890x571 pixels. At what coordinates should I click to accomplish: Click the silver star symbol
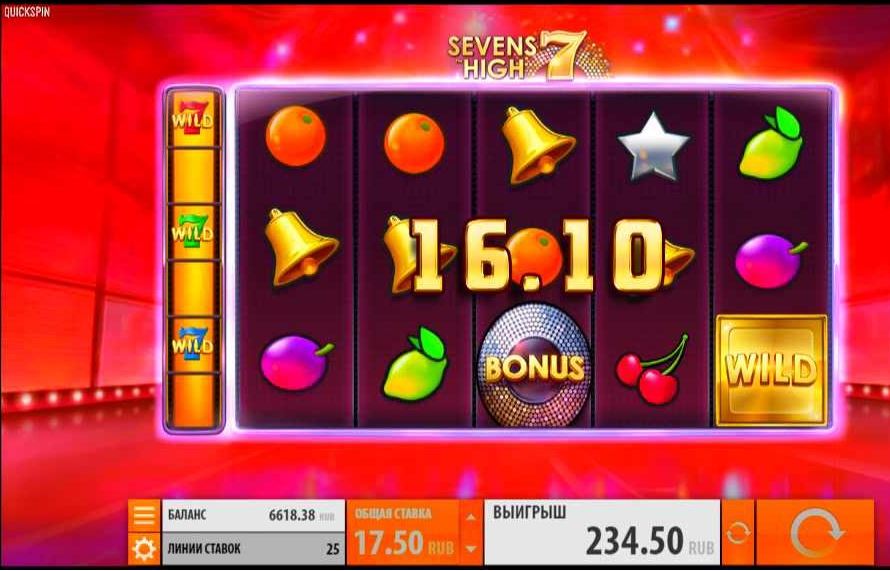[x=653, y=147]
